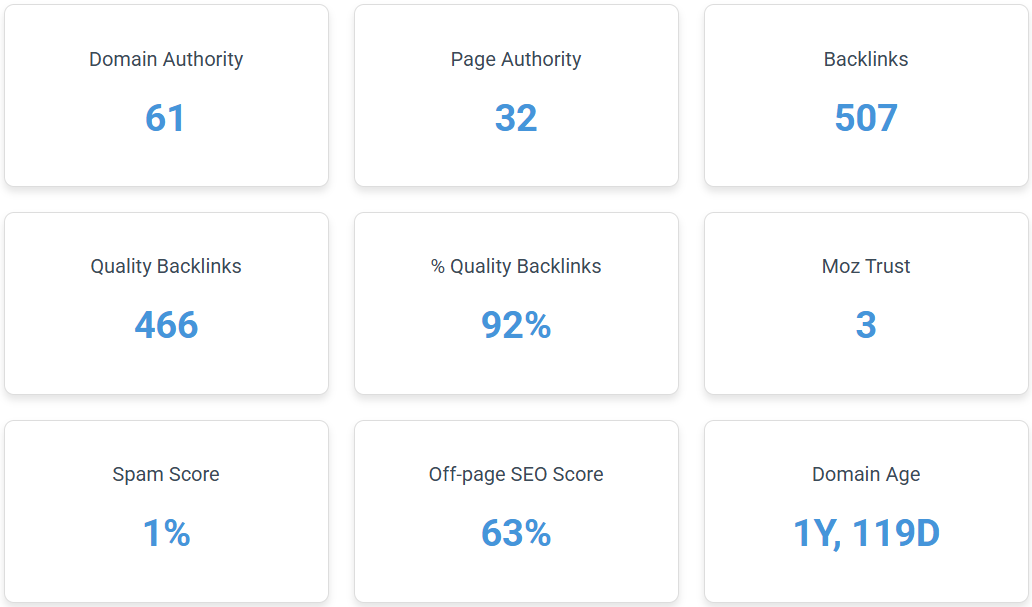Select the Quality Backlinks value 466
The width and height of the screenshot is (1032, 607).
167,325
